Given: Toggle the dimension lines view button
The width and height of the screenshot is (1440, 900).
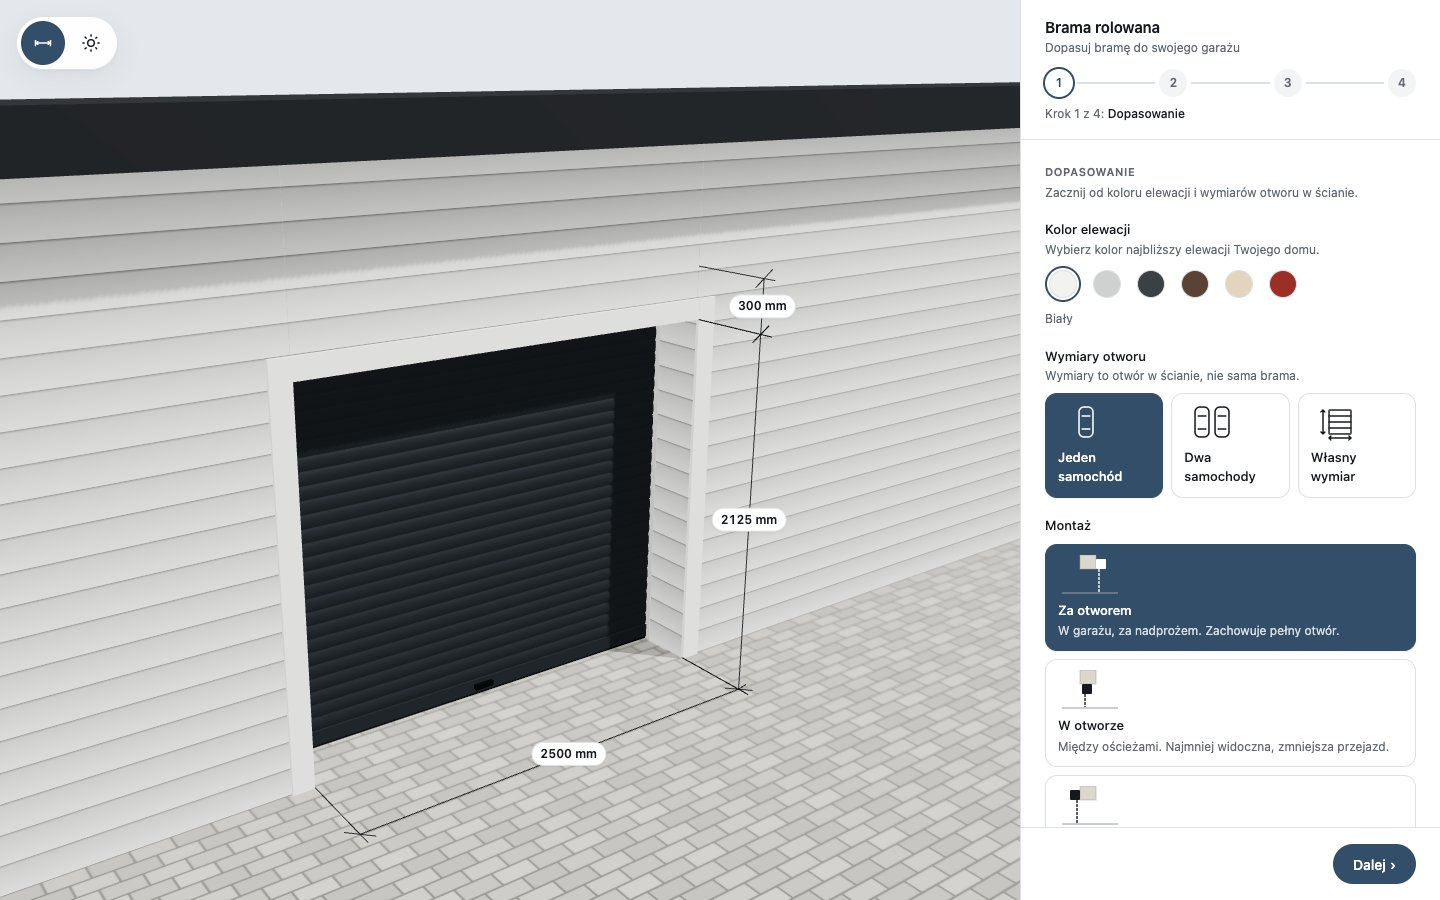Looking at the screenshot, I should click(x=43, y=43).
